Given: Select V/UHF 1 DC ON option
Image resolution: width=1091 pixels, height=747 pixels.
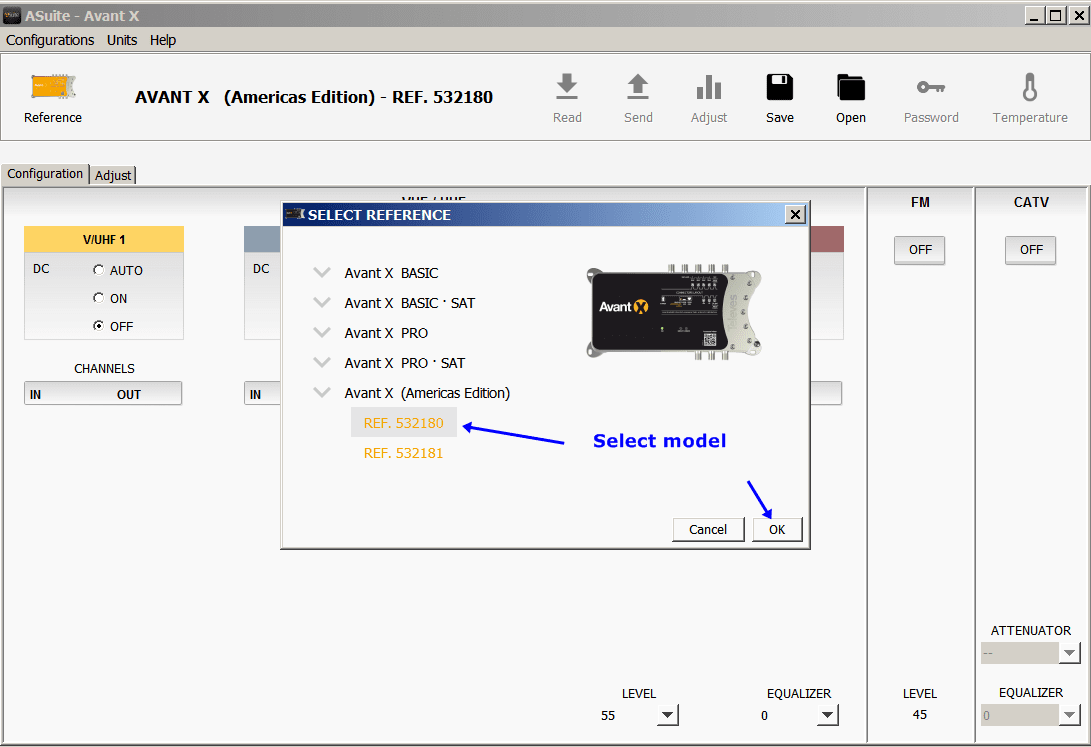Looking at the screenshot, I should click(x=98, y=298).
